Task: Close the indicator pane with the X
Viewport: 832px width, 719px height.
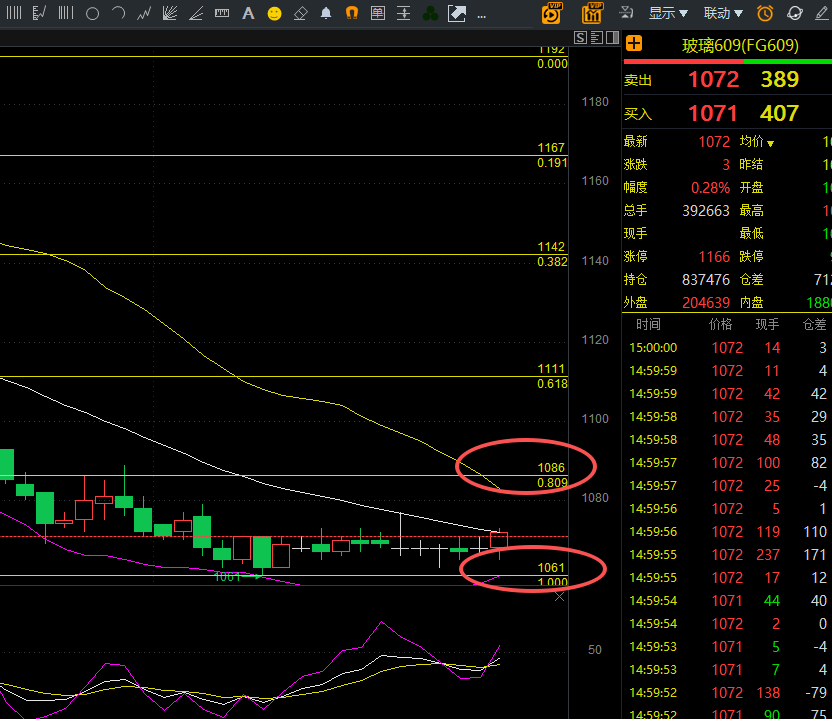Action: [x=559, y=597]
